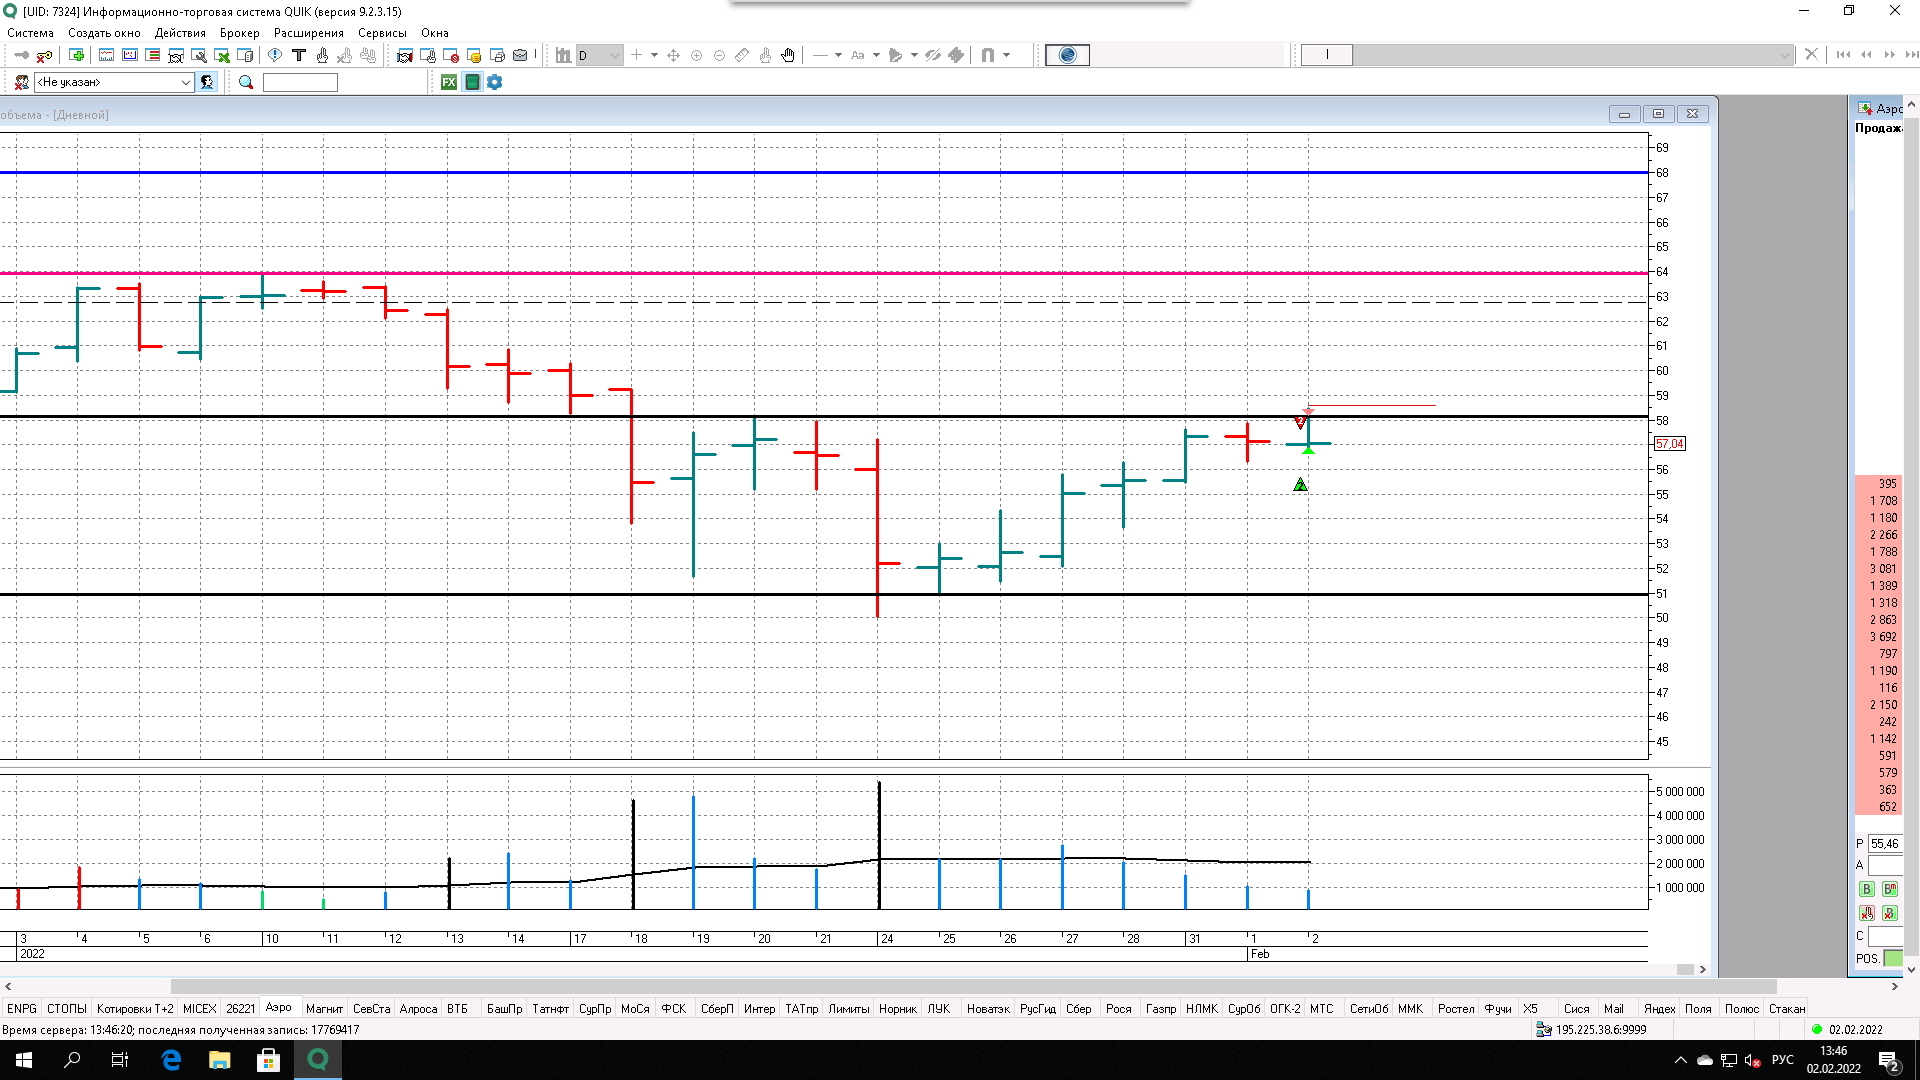This screenshot has width=1920, height=1080.
Task: Open the Расширения menu
Action: coord(308,33)
